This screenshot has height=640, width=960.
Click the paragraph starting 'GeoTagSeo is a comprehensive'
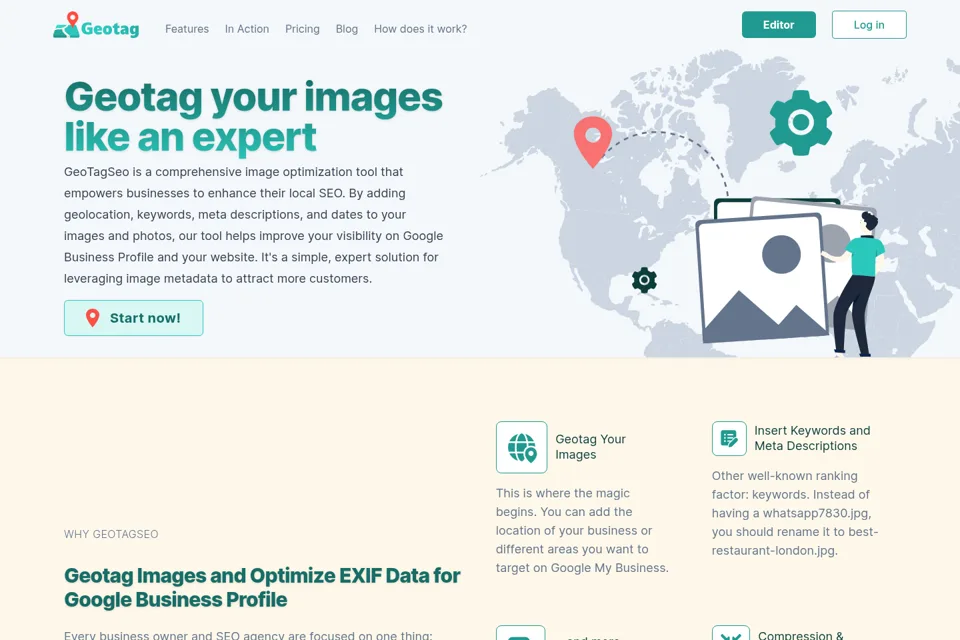pos(253,225)
